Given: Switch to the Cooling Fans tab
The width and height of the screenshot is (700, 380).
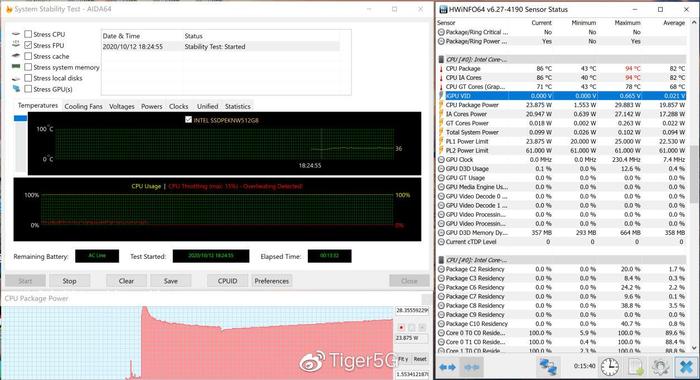Looking at the screenshot, I should 83,106.
